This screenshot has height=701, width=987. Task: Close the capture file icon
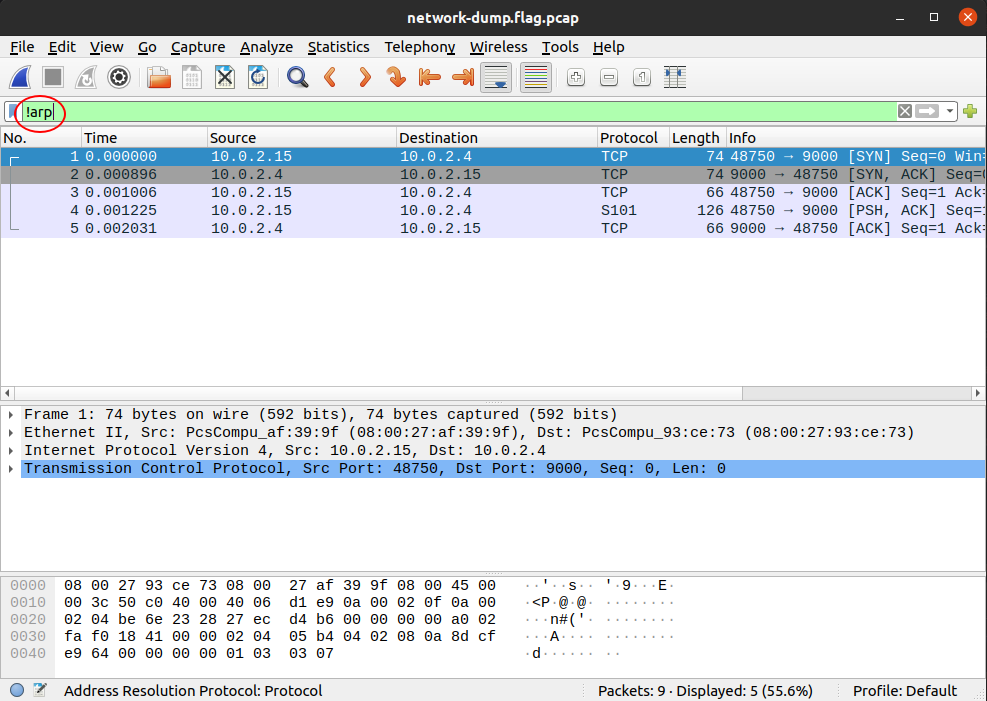tap(225, 77)
